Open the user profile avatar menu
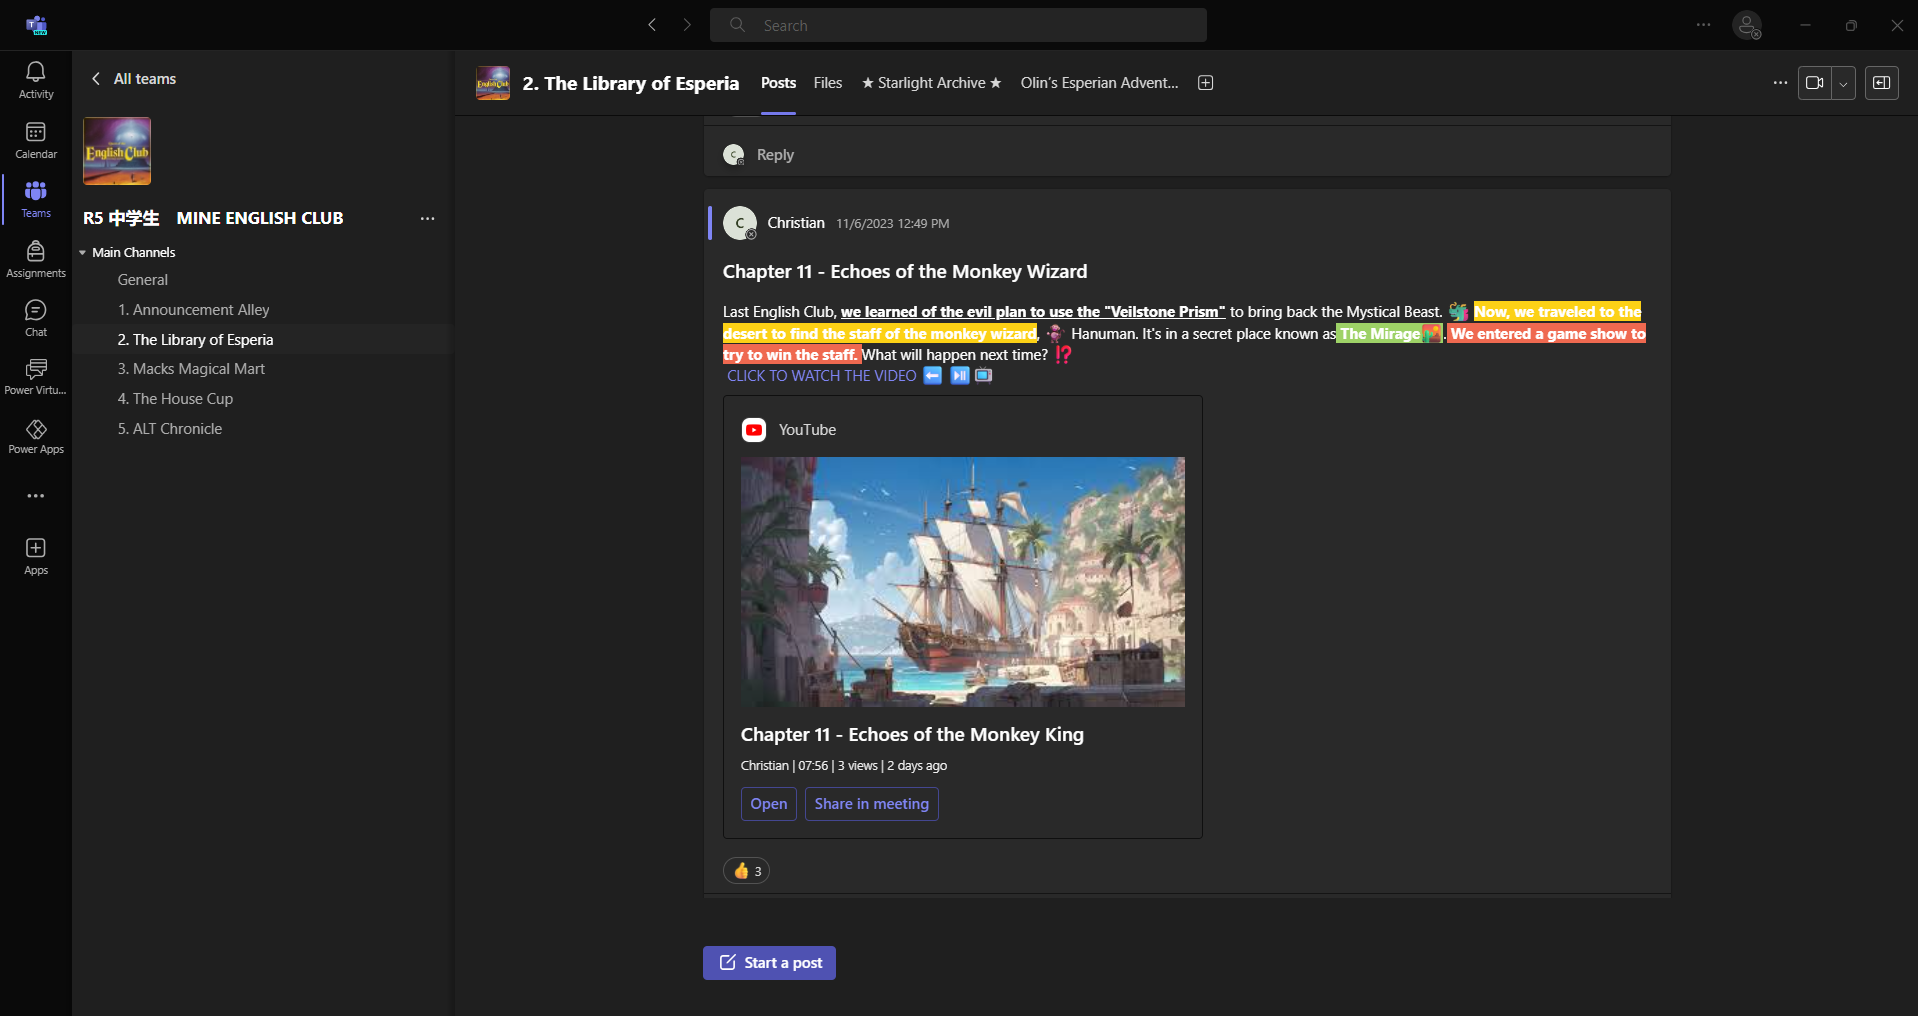 click(x=1747, y=25)
